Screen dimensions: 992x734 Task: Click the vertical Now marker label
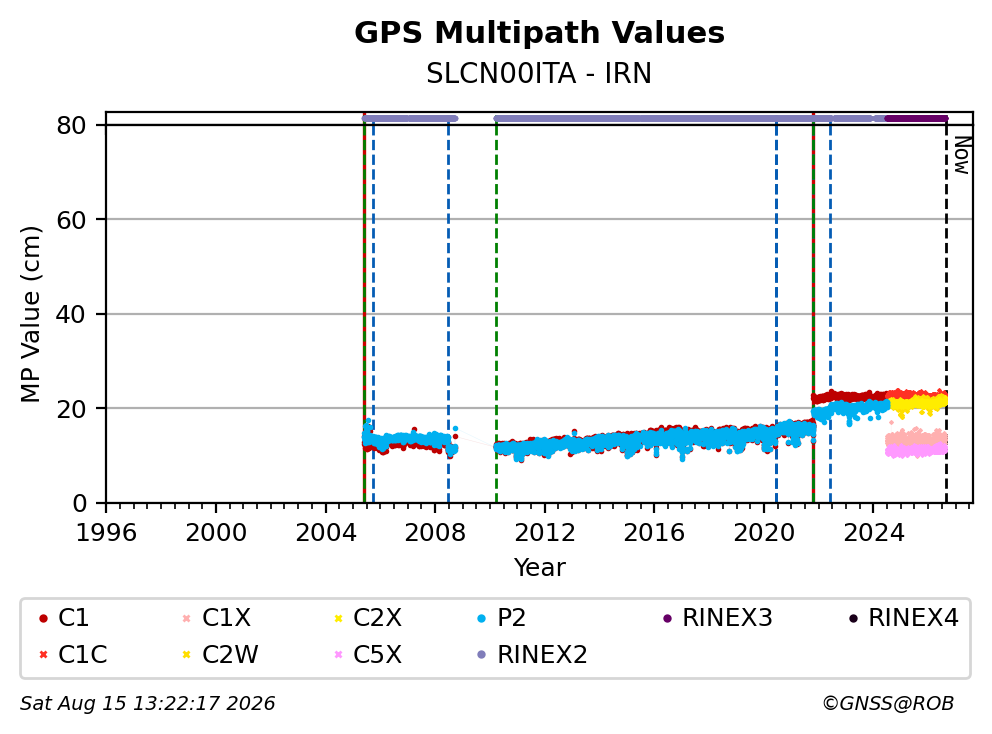962,155
